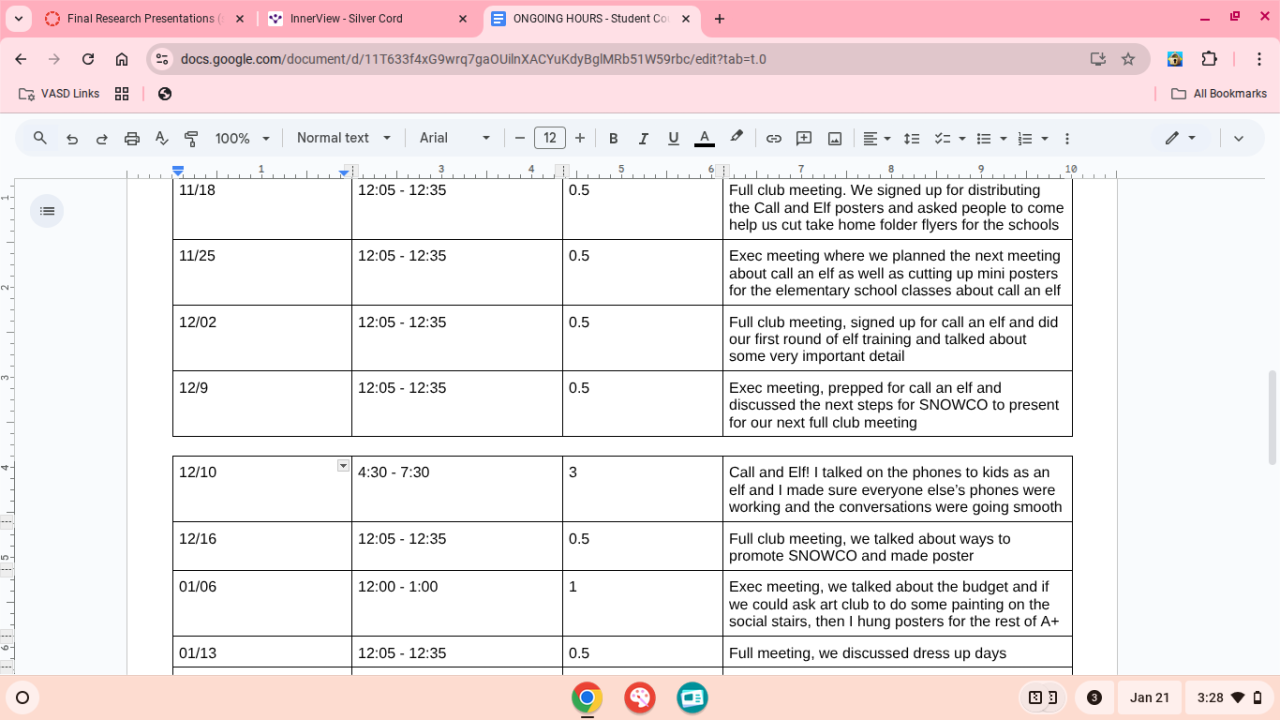
Task: Toggle underline formatting
Action: pyautogui.click(x=673, y=138)
